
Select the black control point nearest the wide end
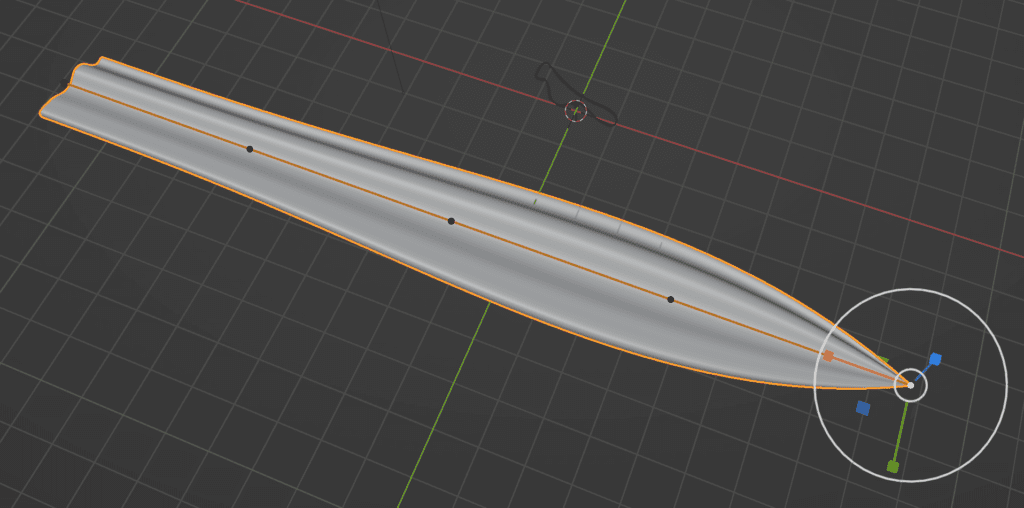pos(249,149)
